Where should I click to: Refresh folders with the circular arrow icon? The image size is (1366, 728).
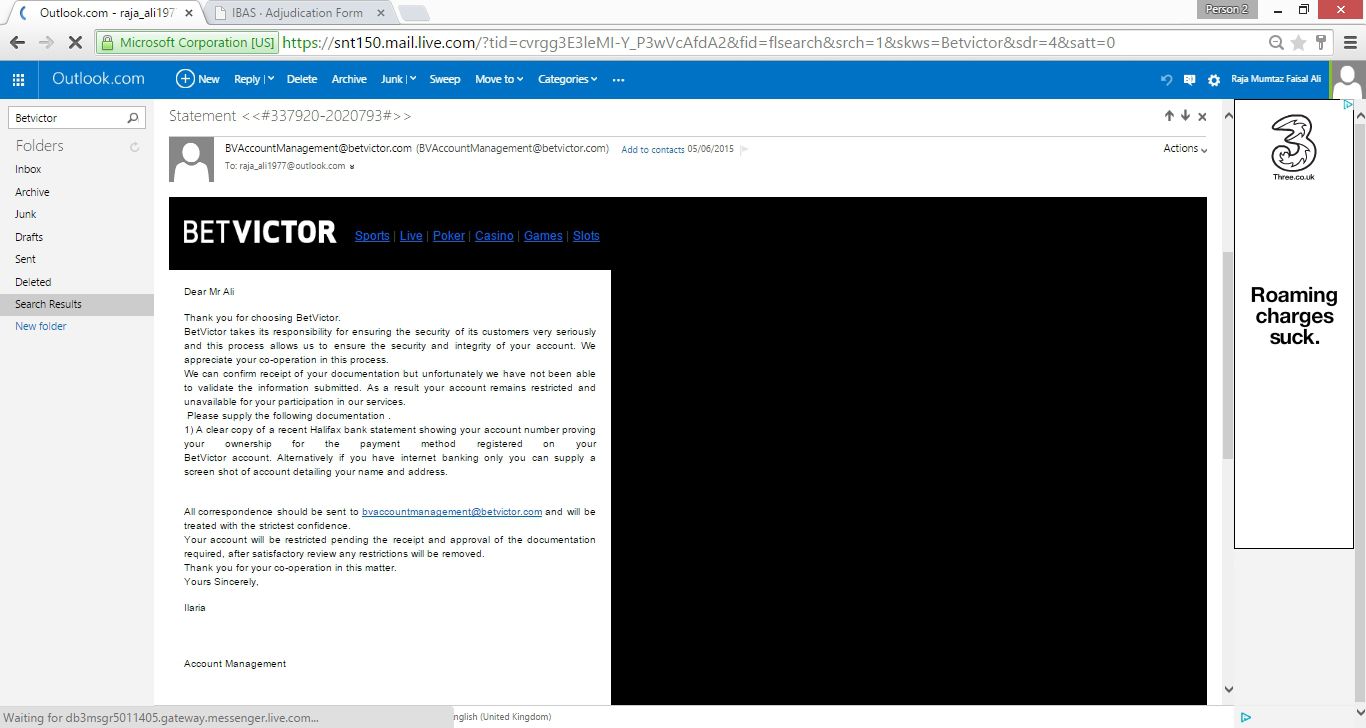click(135, 147)
